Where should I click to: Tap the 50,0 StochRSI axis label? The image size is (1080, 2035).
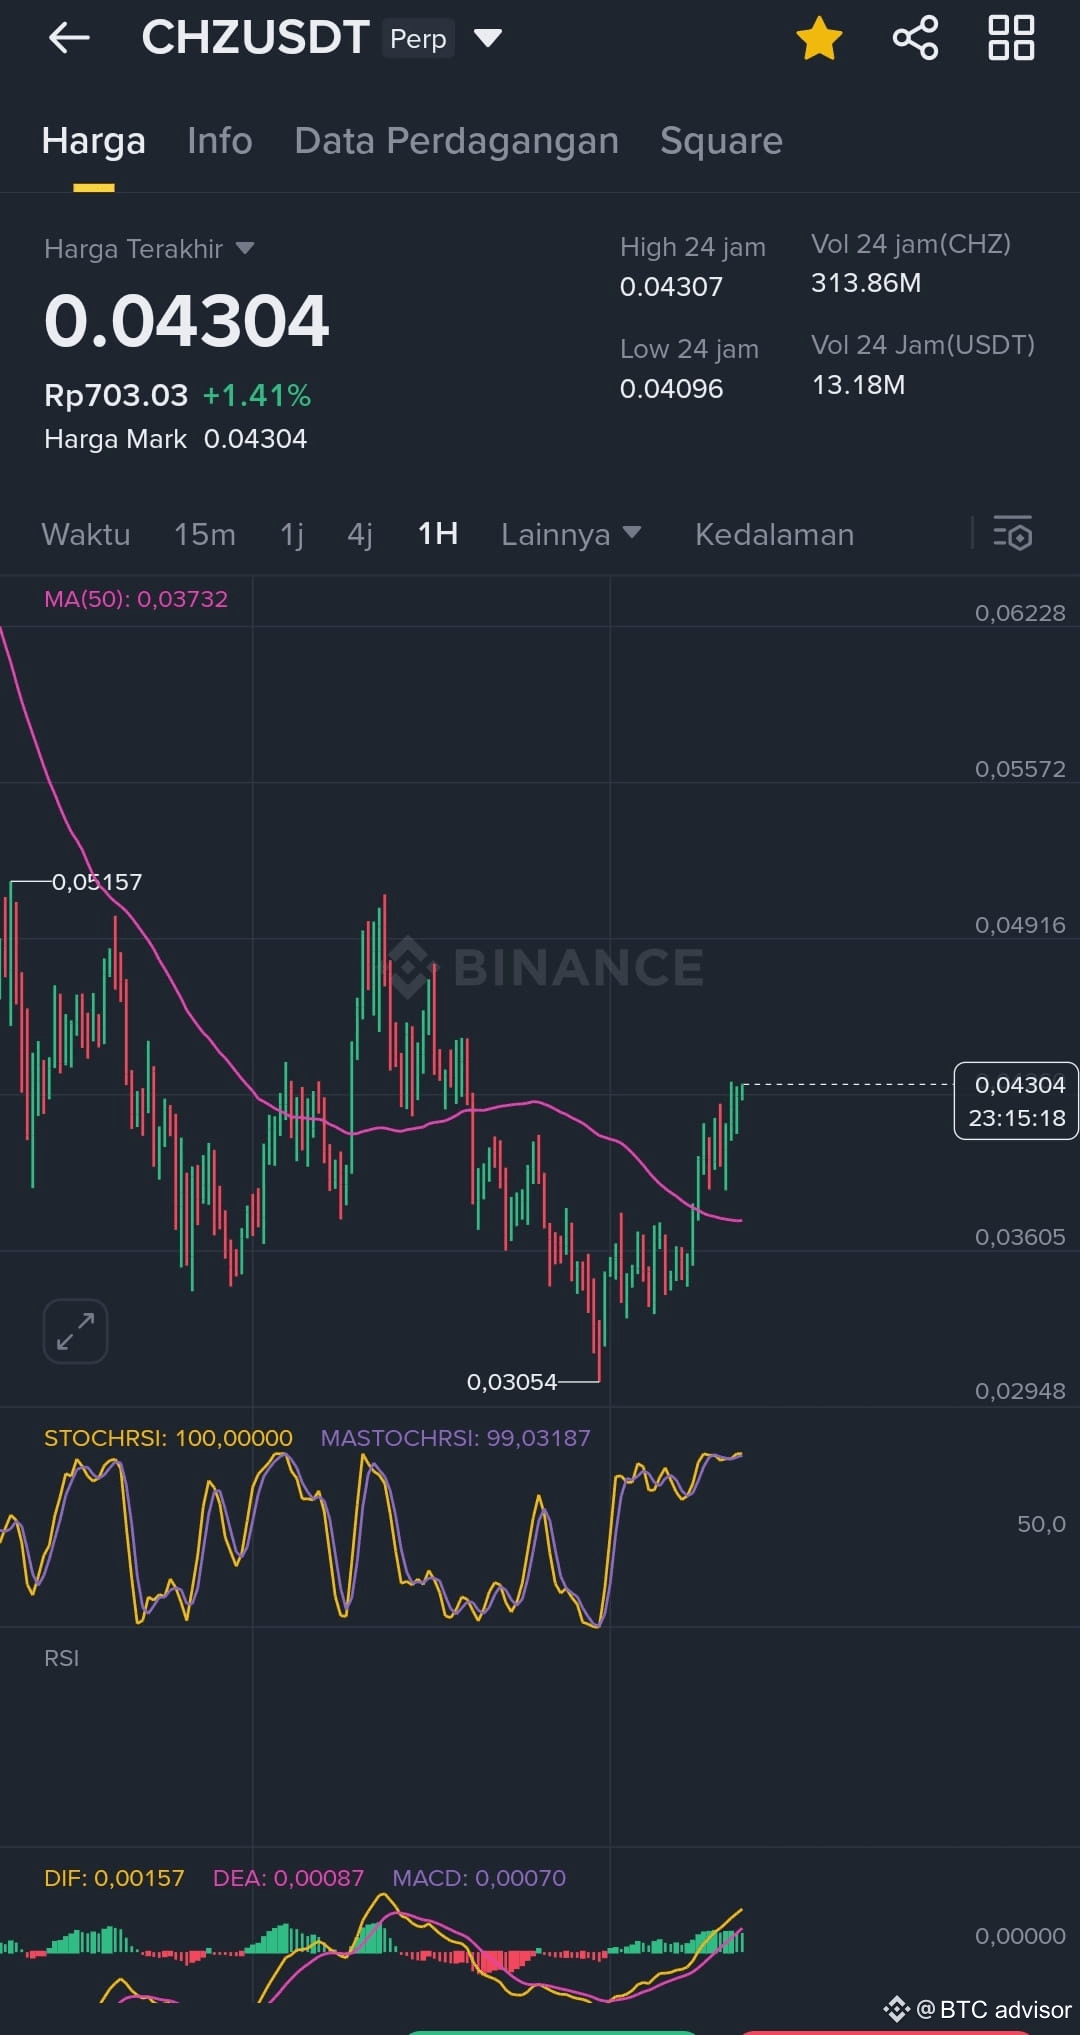(x=1041, y=1524)
